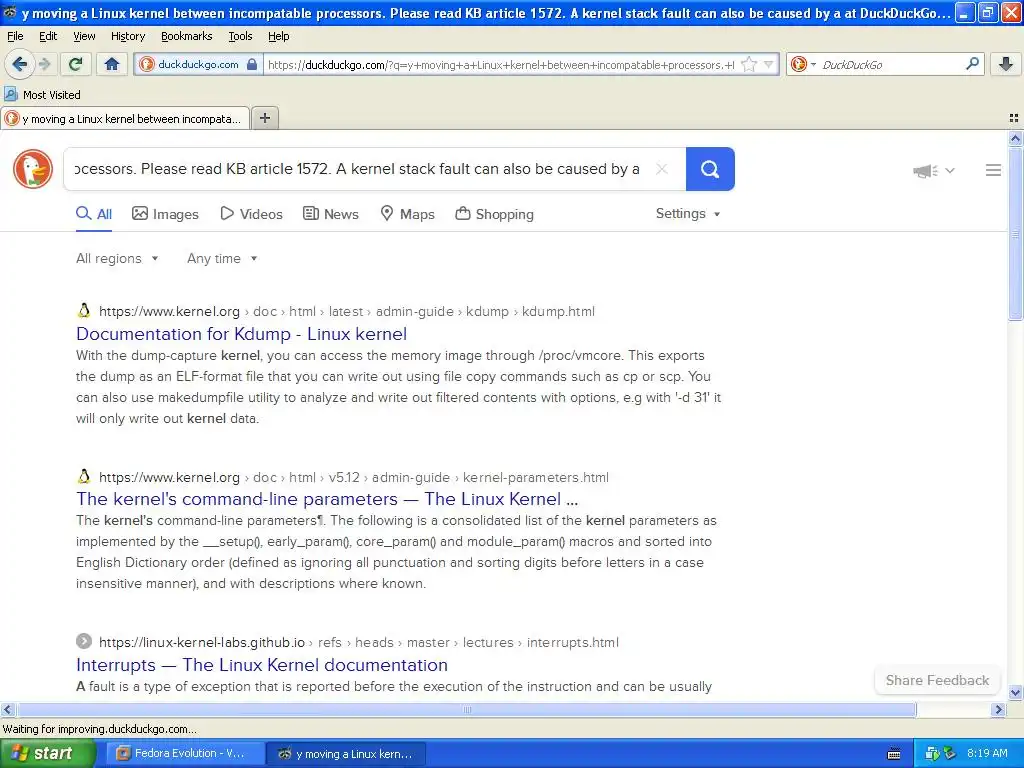Image resolution: width=1024 pixels, height=768 pixels.
Task: Clear the search query with X
Action: (662, 169)
